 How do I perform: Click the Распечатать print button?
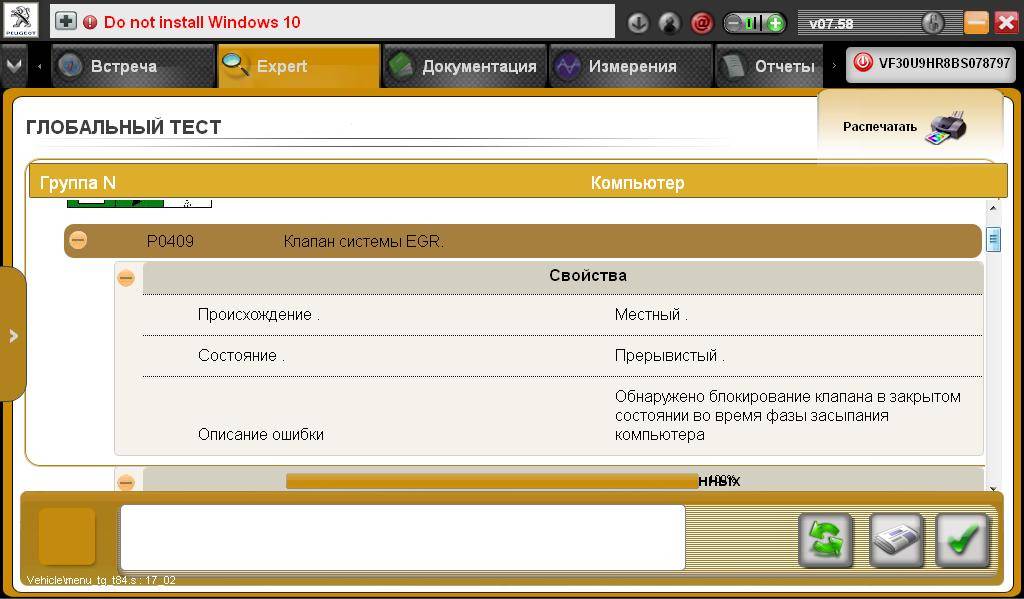point(880,127)
